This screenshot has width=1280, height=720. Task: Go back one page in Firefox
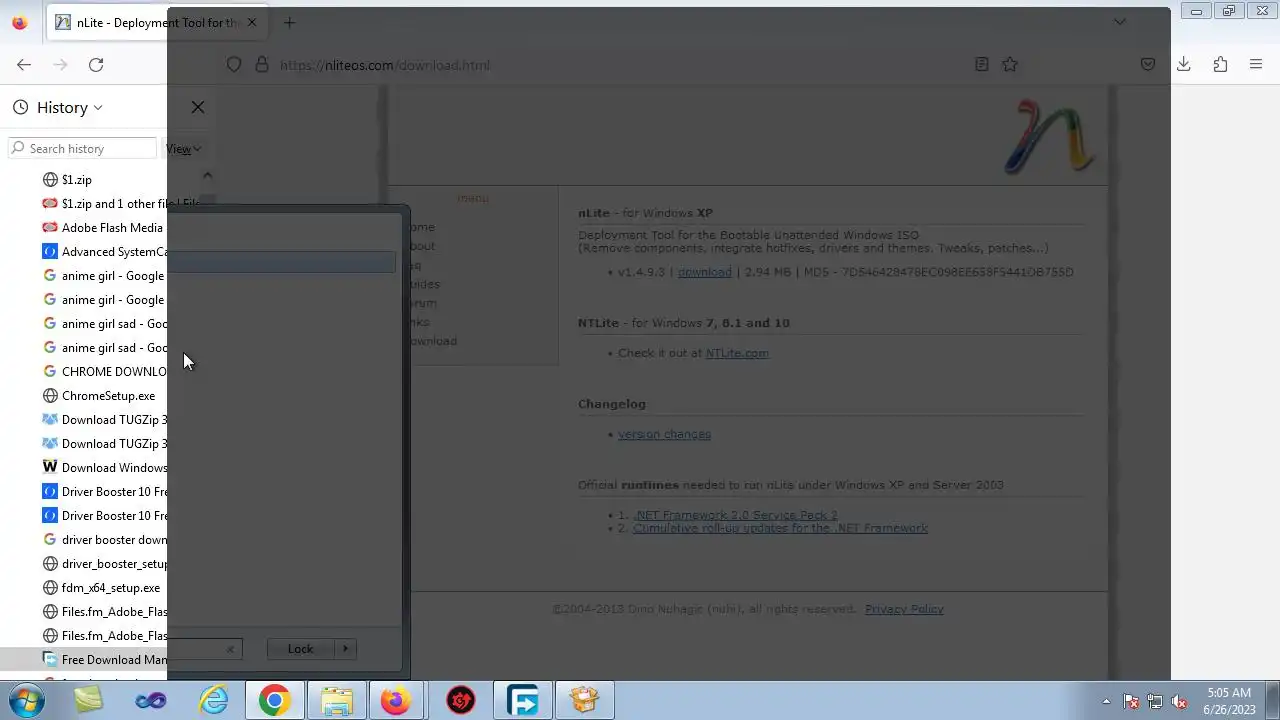(x=24, y=64)
